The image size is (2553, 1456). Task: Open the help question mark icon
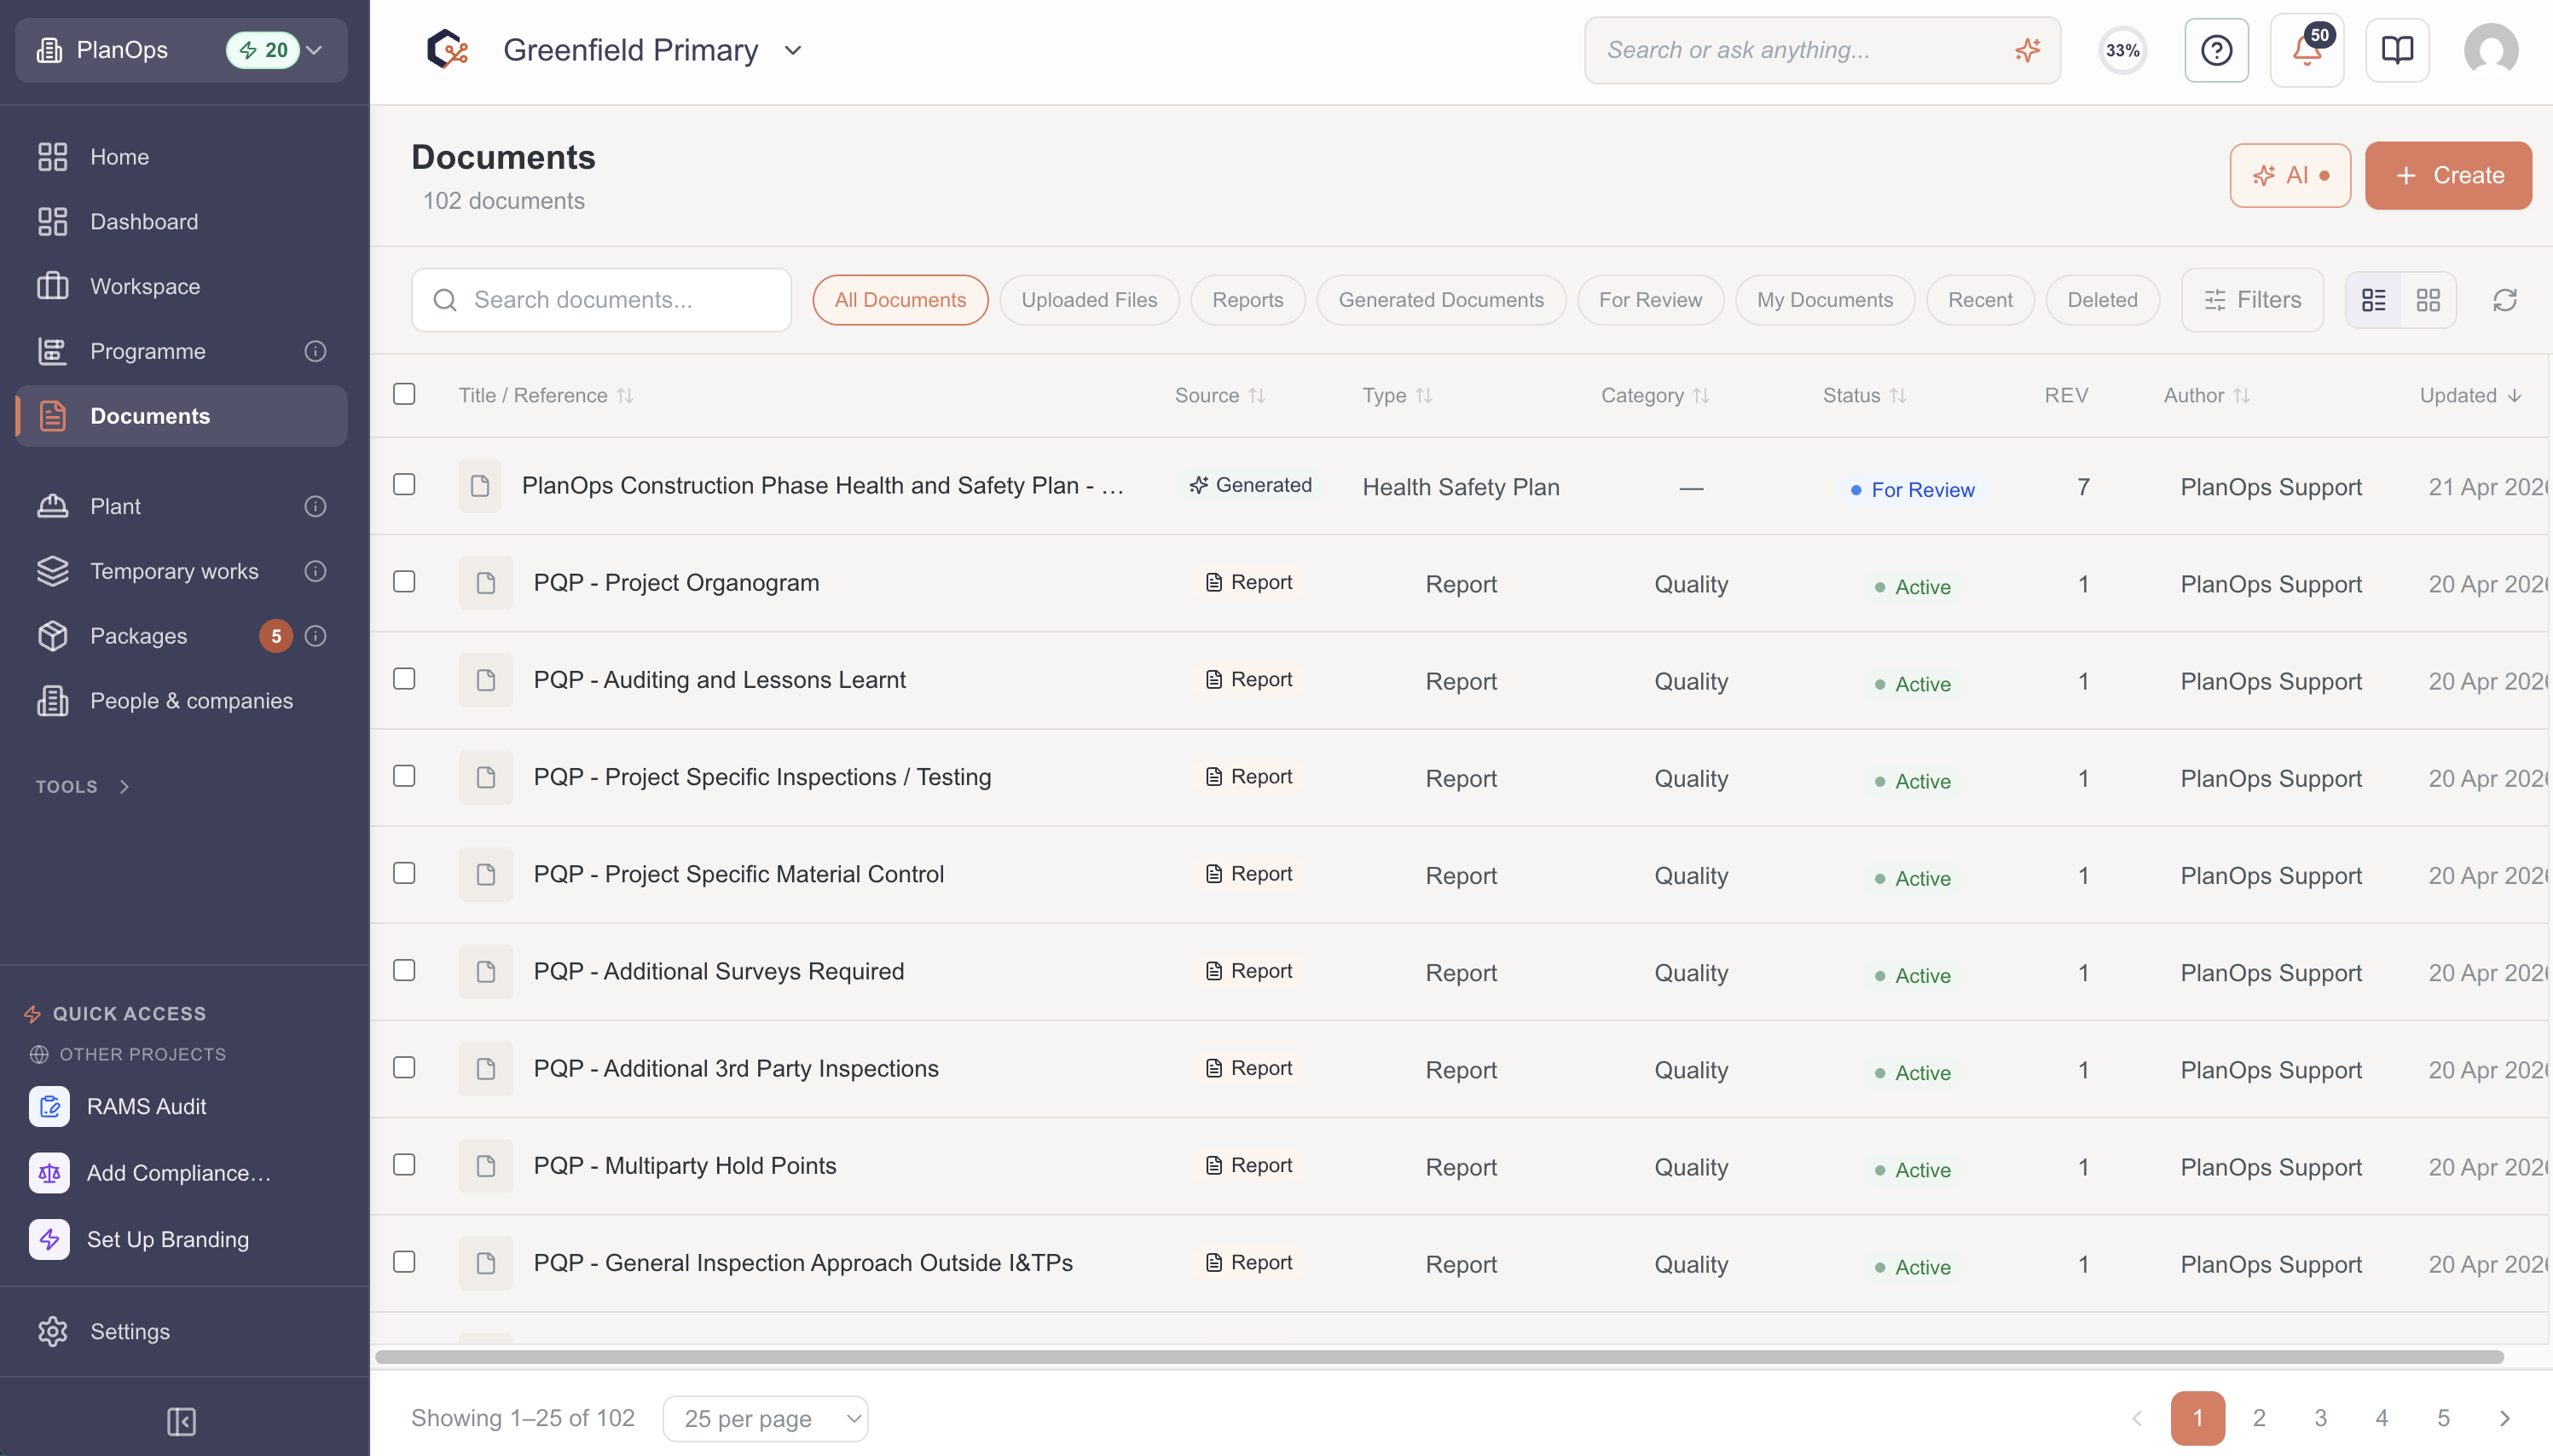pos(2216,50)
